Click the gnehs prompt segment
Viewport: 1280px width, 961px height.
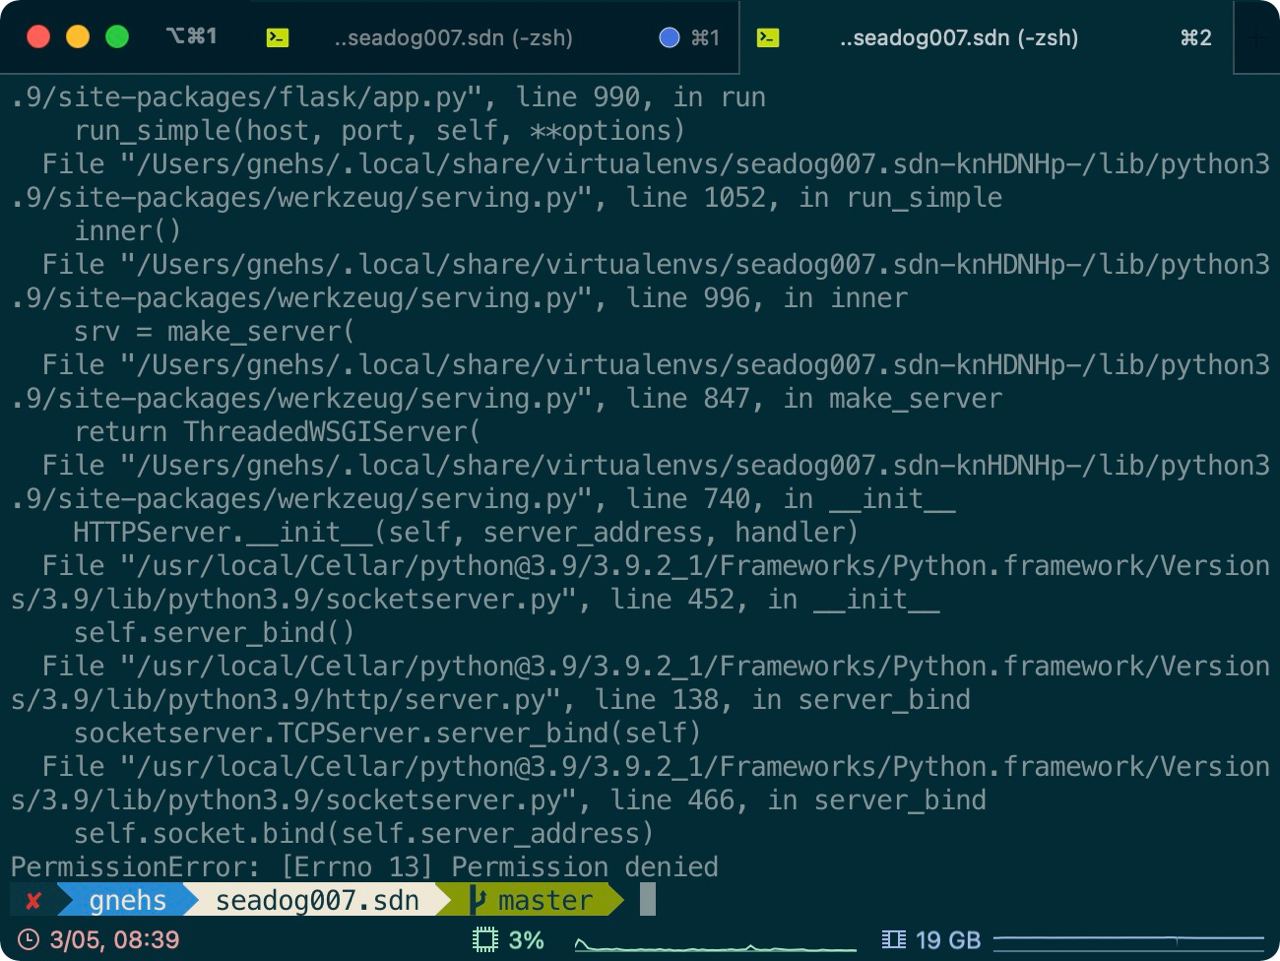coord(128,900)
